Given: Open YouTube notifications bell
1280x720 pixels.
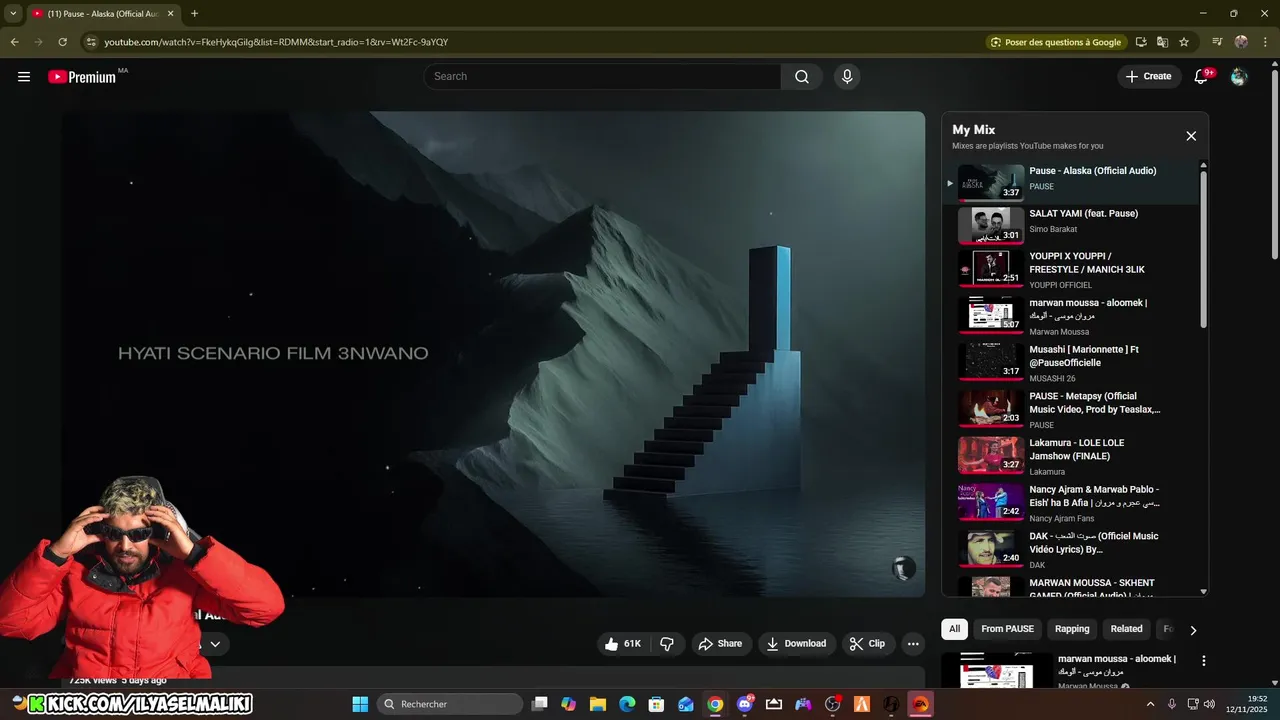Looking at the screenshot, I should tap(1202, 77).
